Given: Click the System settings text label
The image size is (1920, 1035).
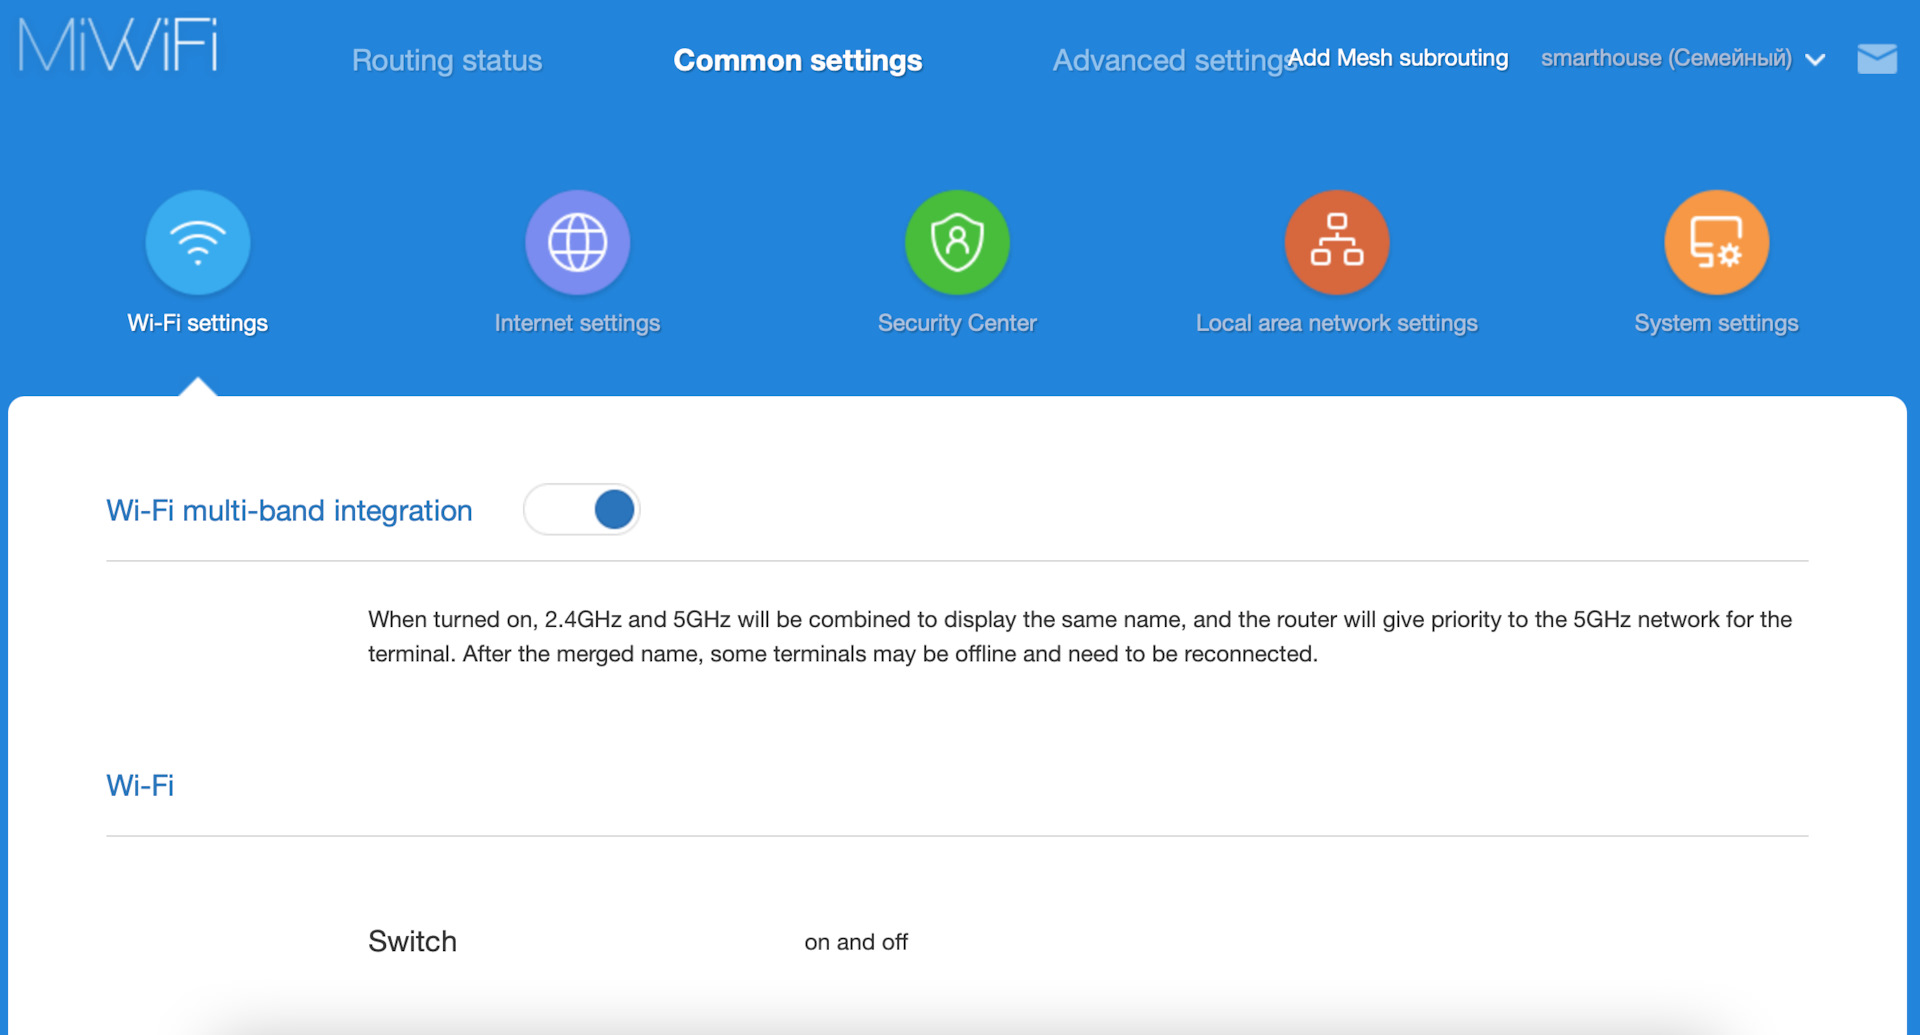Looking at the screenshot, I should point(1716,323).
